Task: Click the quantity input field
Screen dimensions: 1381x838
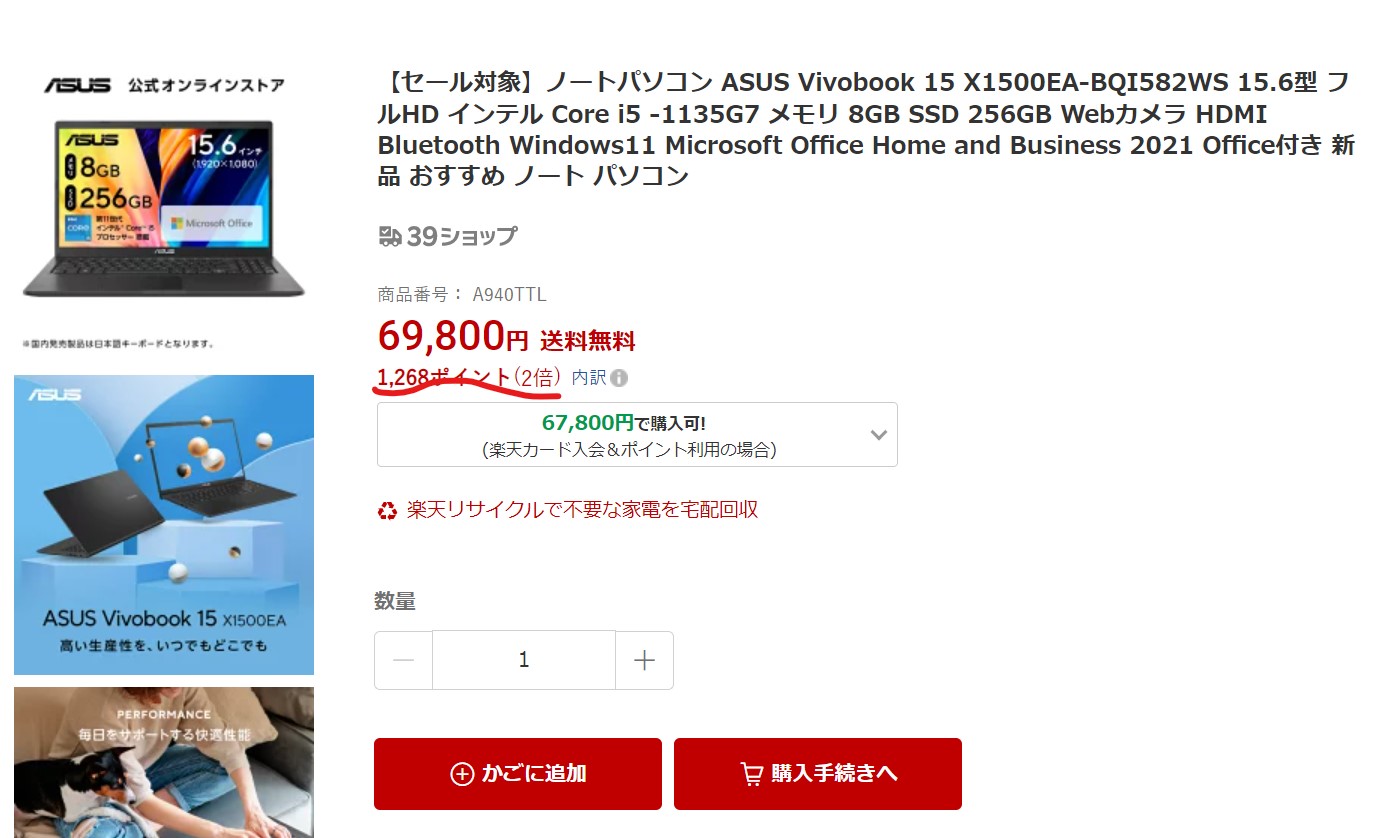Action: coord(524,660)
